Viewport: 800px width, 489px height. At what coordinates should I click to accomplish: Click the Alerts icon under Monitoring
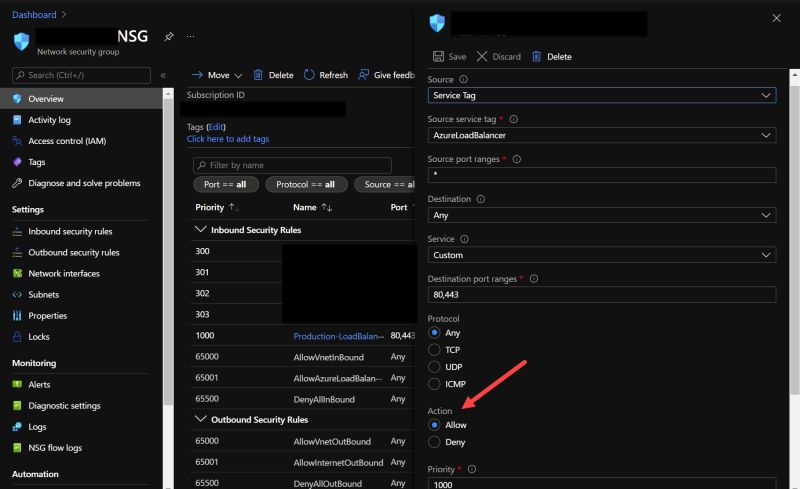click(x=17, y=384)
